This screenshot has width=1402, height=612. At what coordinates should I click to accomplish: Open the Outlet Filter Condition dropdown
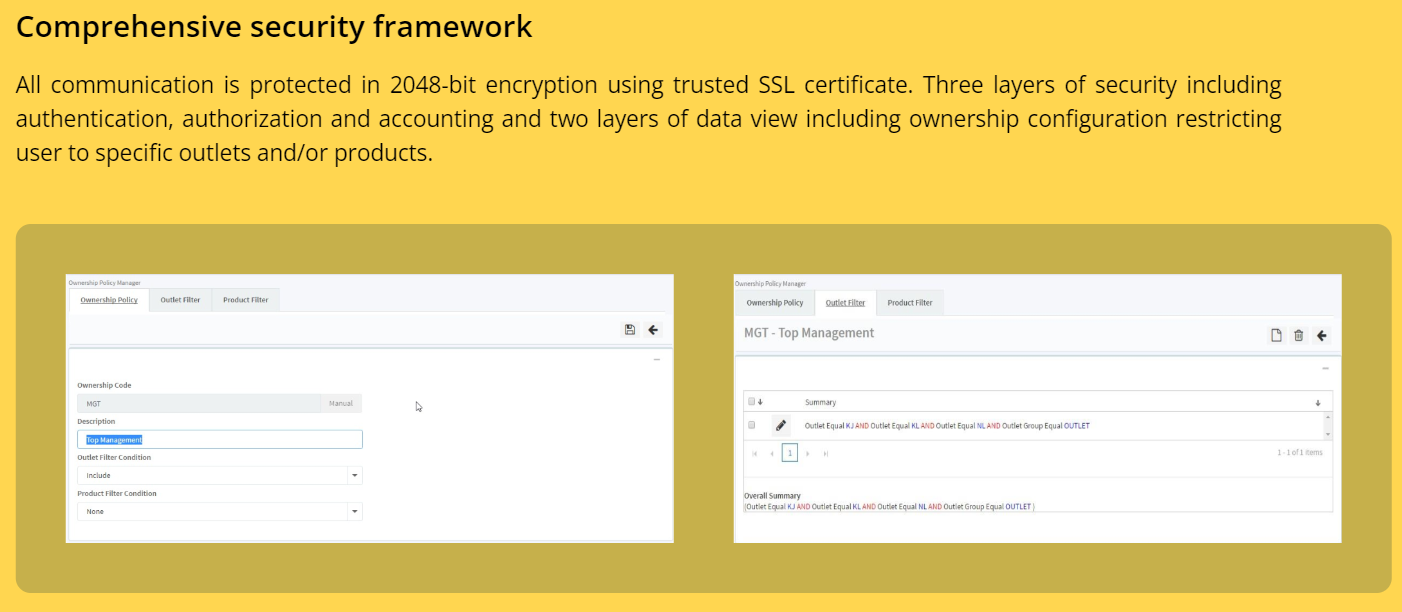[354, 476]
